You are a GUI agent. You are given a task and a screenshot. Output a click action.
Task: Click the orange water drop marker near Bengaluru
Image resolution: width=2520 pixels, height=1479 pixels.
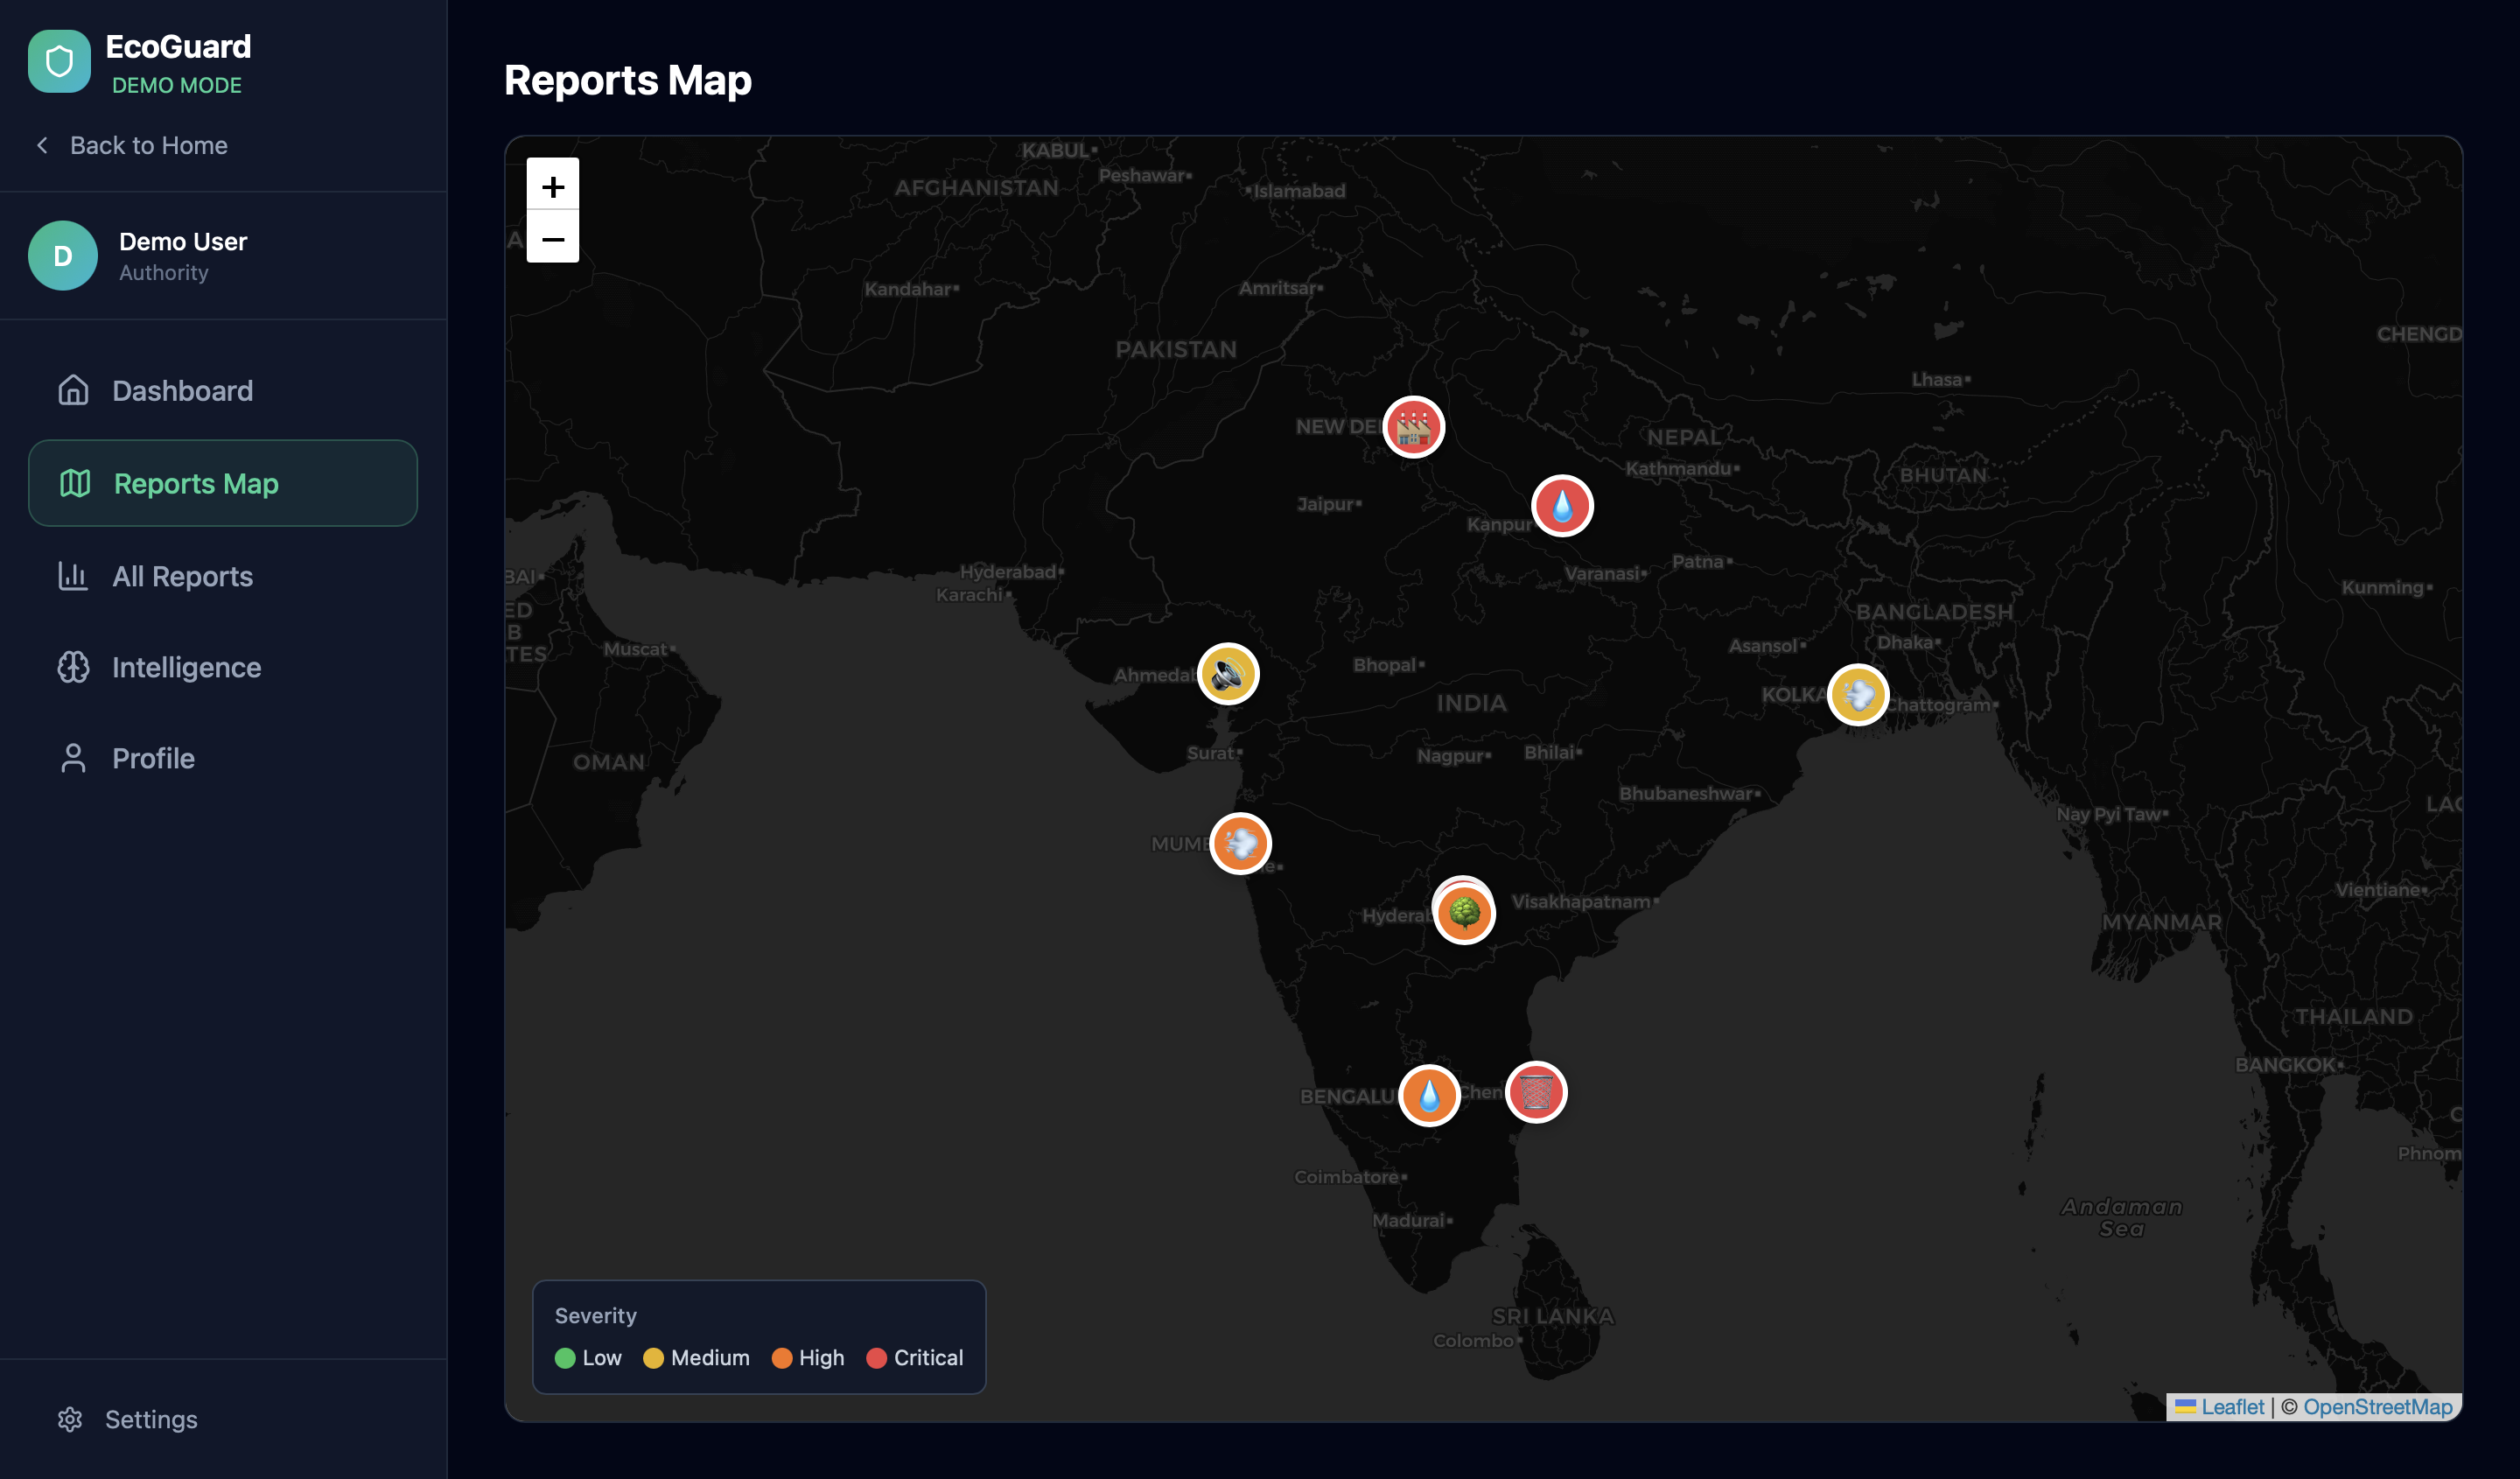tap(1429, 1095)
